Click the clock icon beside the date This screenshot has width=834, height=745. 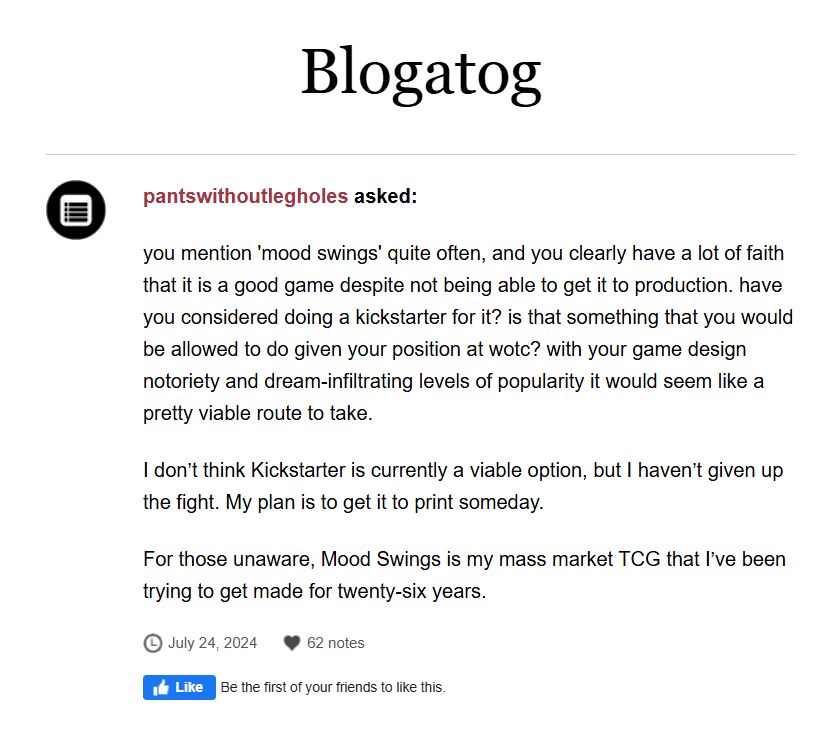[153, 643]
